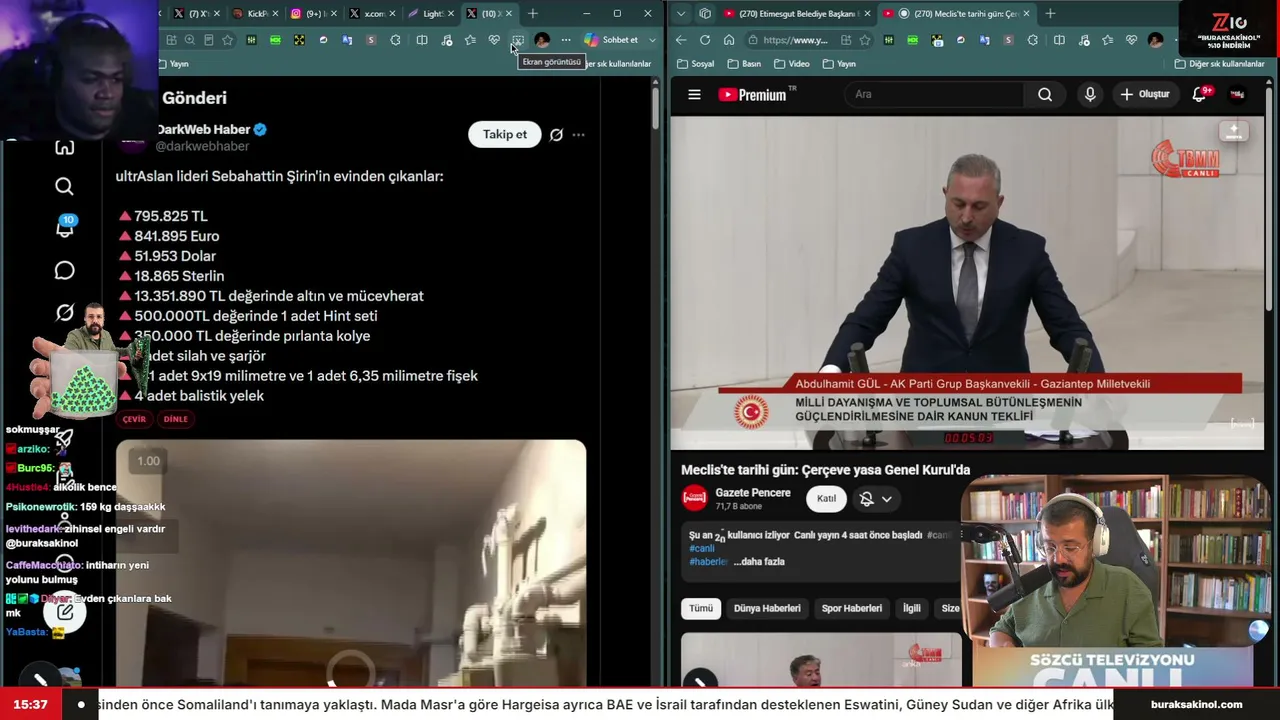Open the Video bookmarks folder
Viewport: 1280px width, 720px height.
point(791,64)
